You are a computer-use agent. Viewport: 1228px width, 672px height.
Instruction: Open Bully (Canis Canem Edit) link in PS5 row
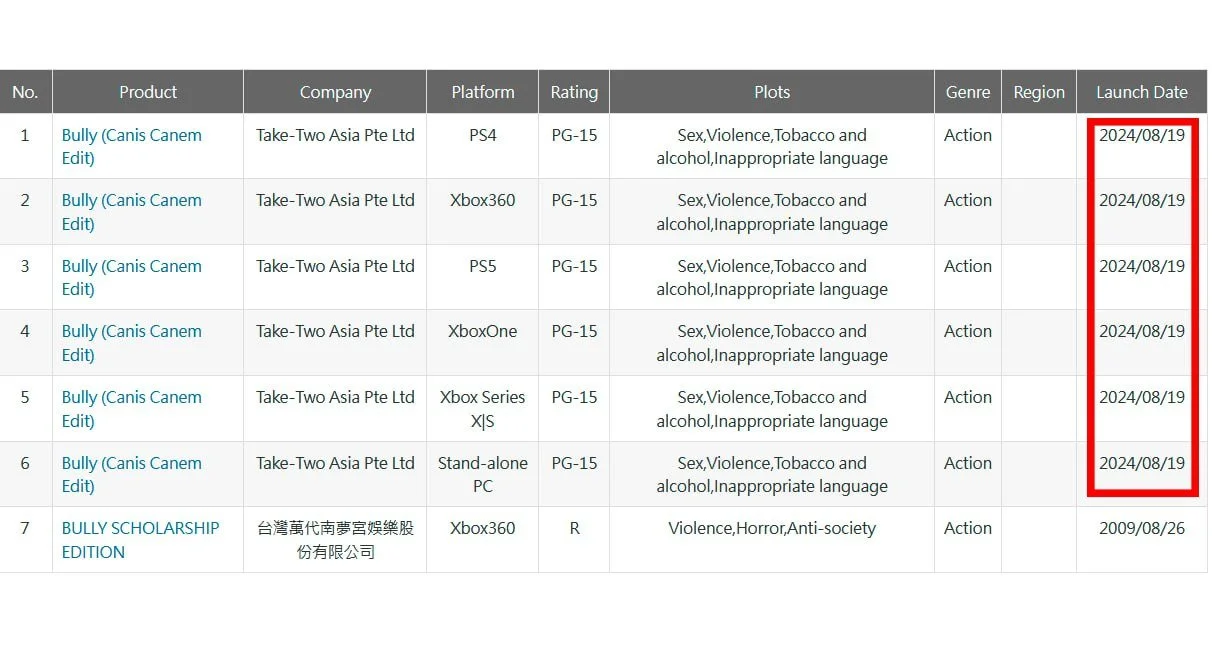(131, 277)
